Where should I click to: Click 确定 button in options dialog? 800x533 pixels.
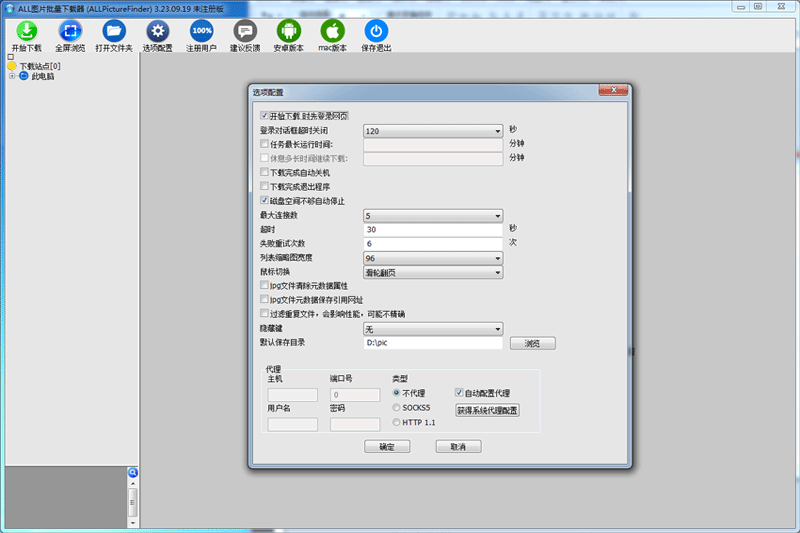click(387, 447)
